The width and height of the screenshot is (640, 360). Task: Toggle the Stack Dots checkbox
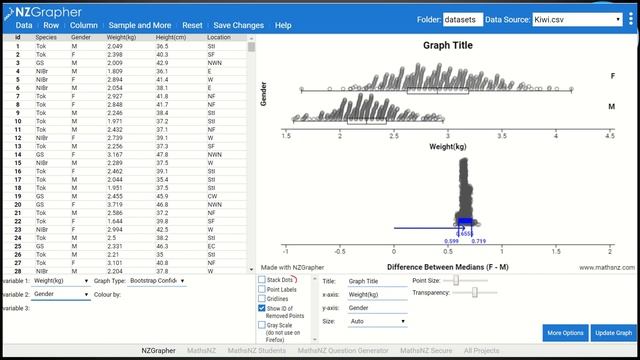point(262,280)
